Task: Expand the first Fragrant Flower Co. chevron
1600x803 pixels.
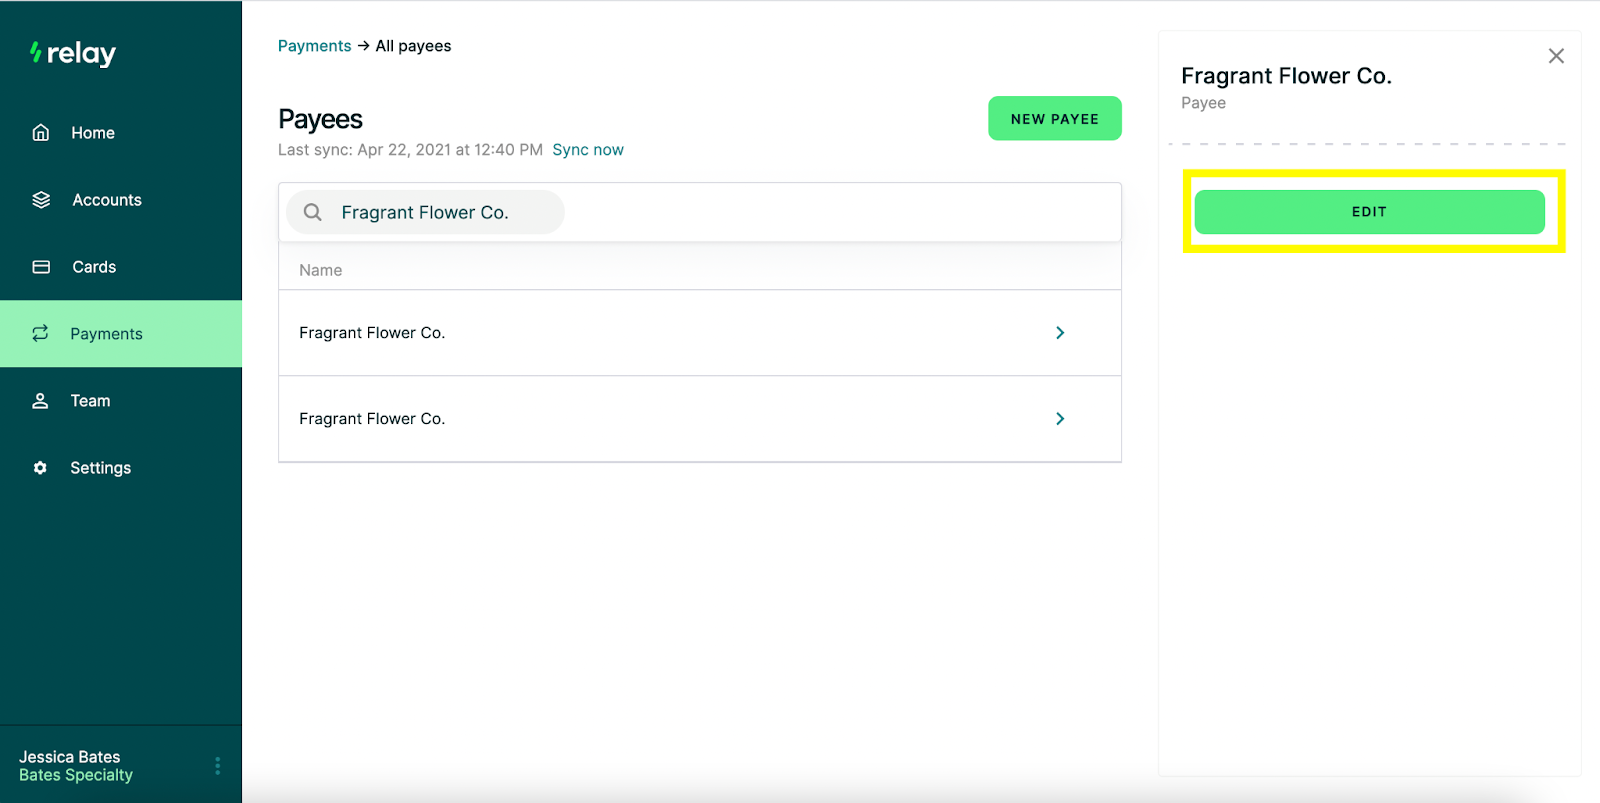Action: click(x=1060, y=333)
